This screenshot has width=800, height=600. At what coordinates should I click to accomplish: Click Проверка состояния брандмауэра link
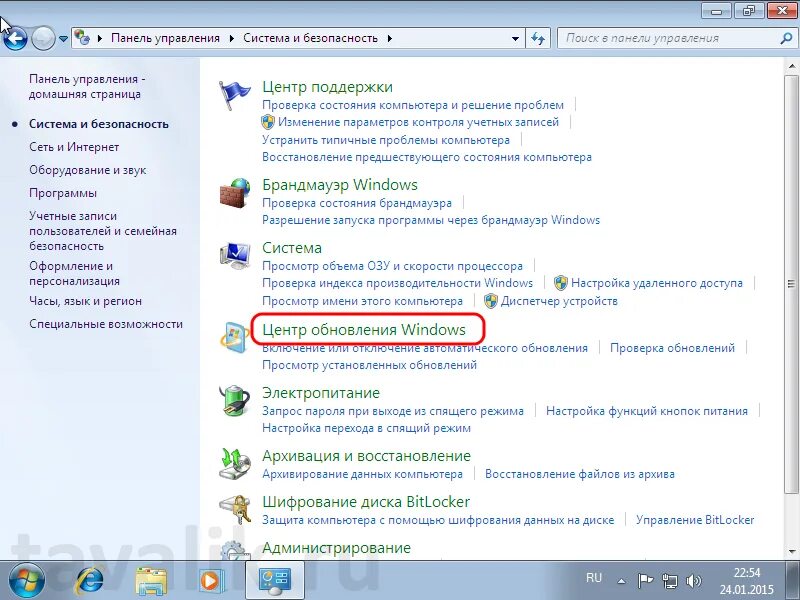(x=357, y=203)
